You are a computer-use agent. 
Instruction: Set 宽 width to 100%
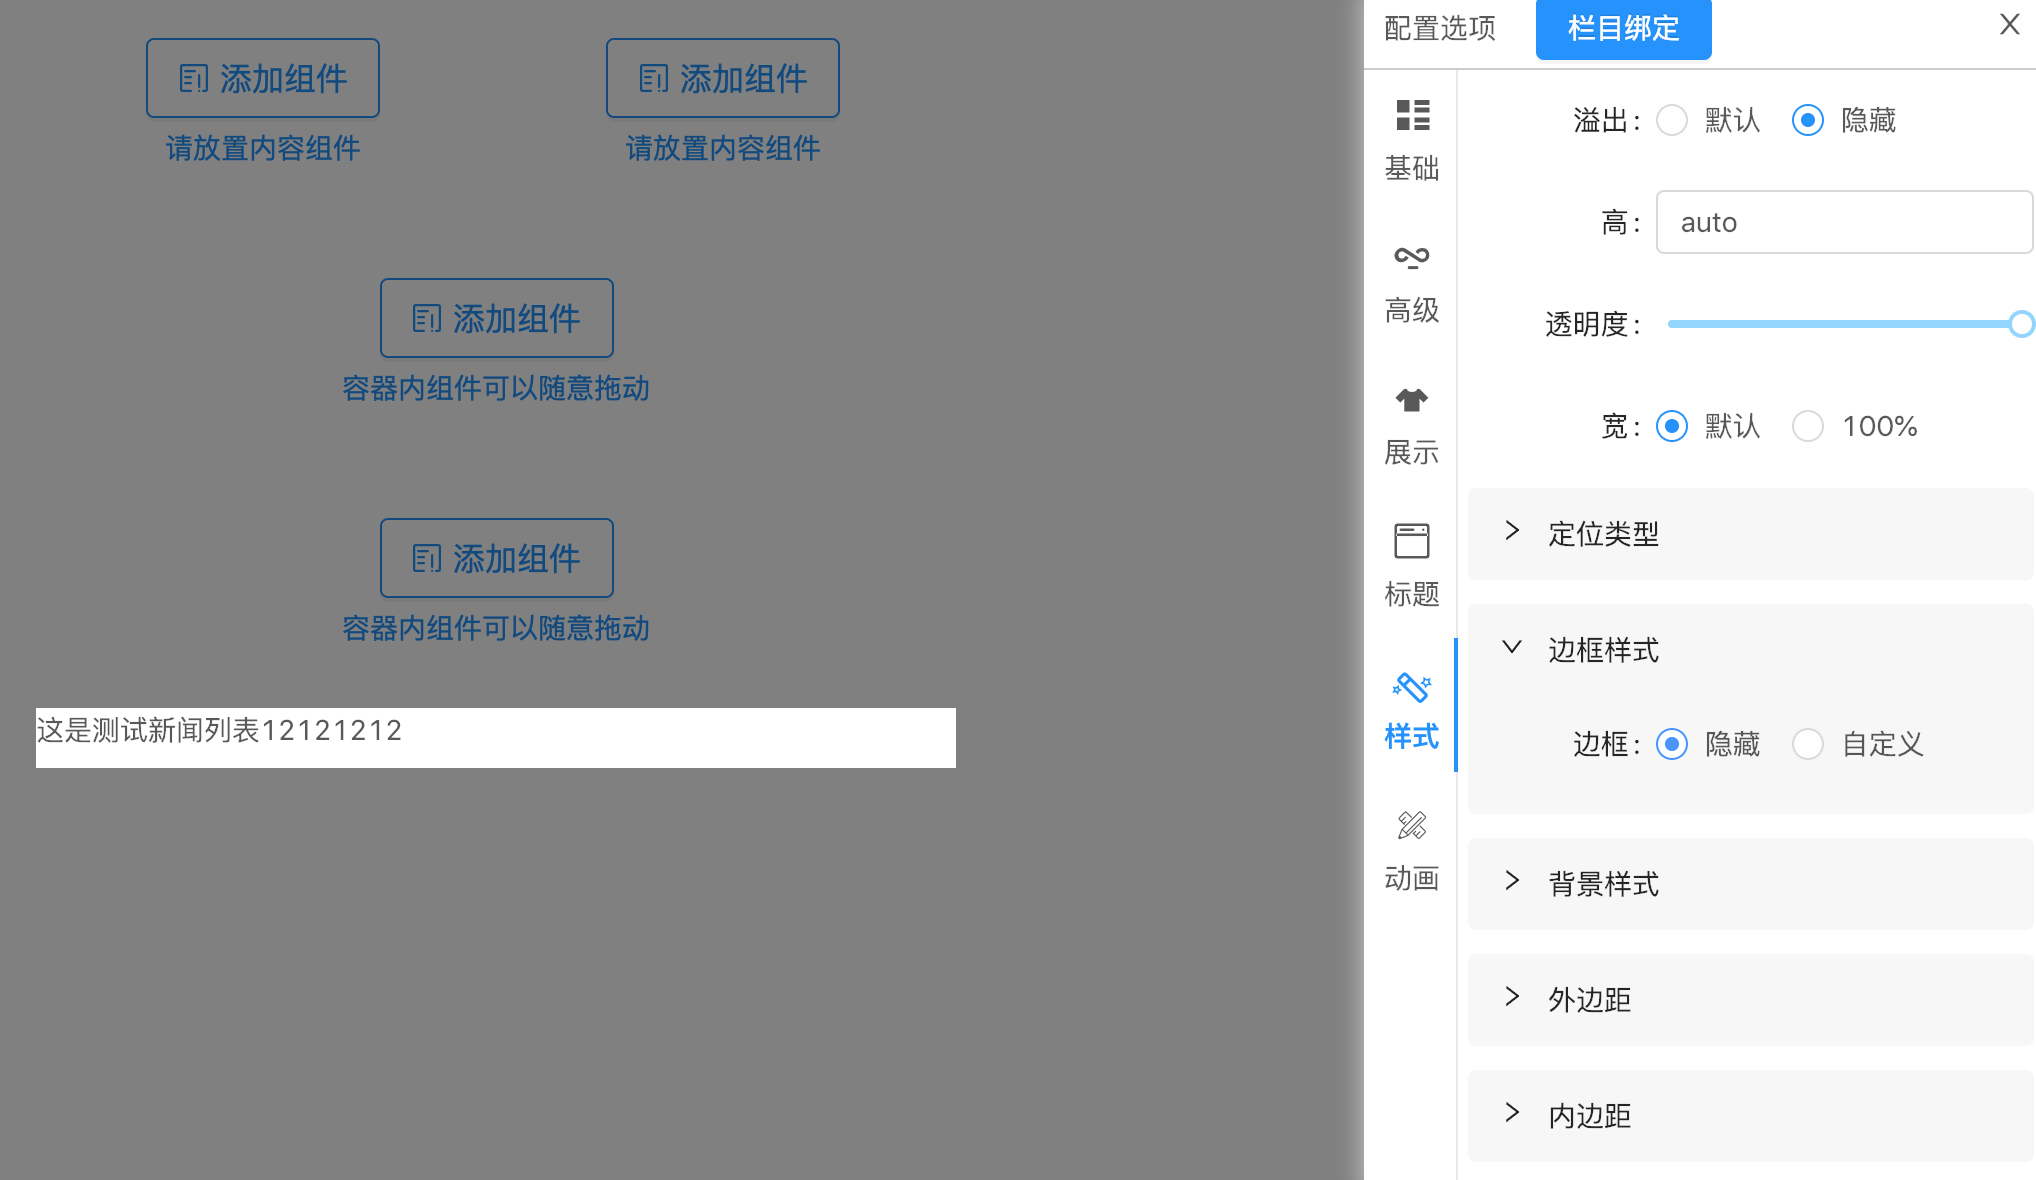click(x=1808, y=426)
